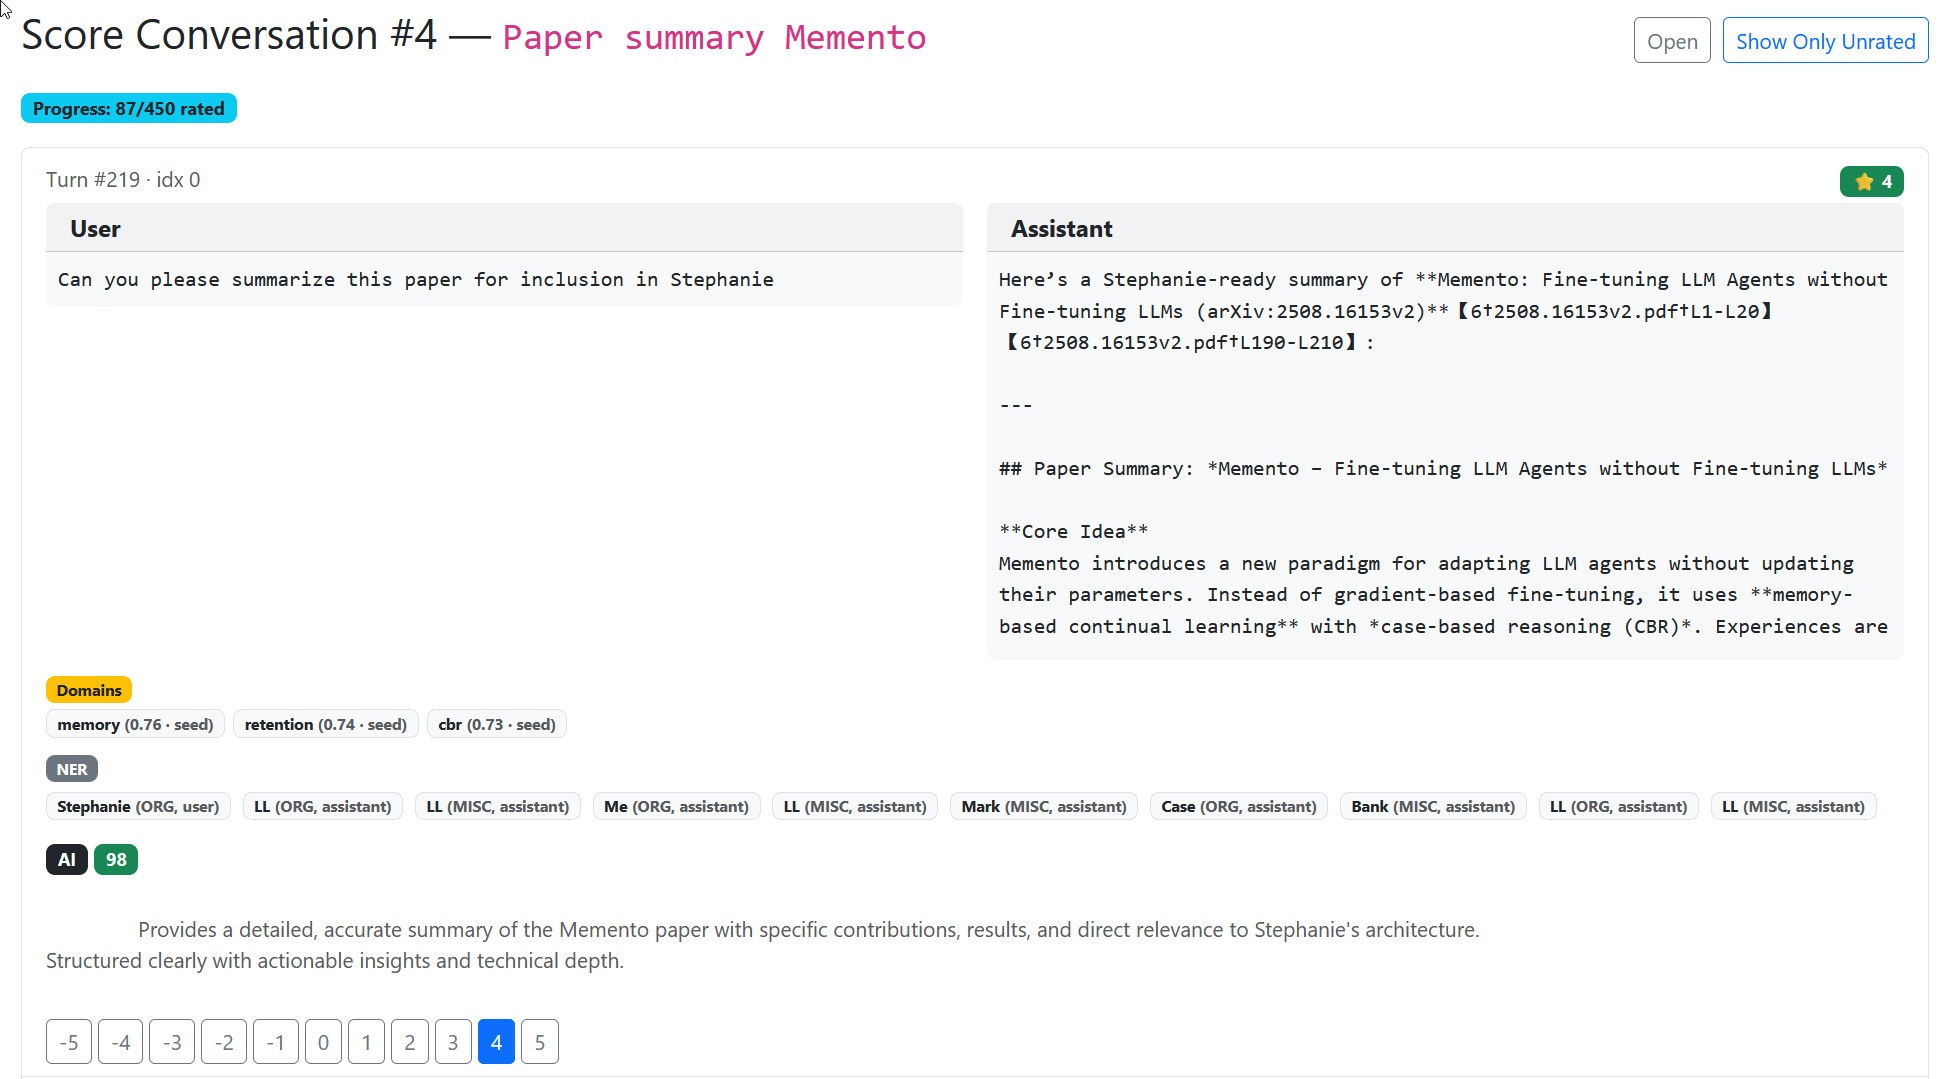Select rating score -5

click(x=69, y=1042)
